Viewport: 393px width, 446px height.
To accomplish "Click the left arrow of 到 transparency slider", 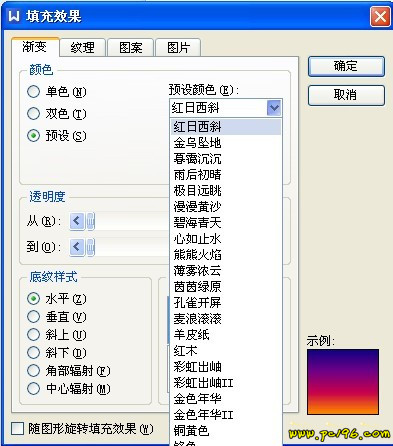I will coord(77,247).
